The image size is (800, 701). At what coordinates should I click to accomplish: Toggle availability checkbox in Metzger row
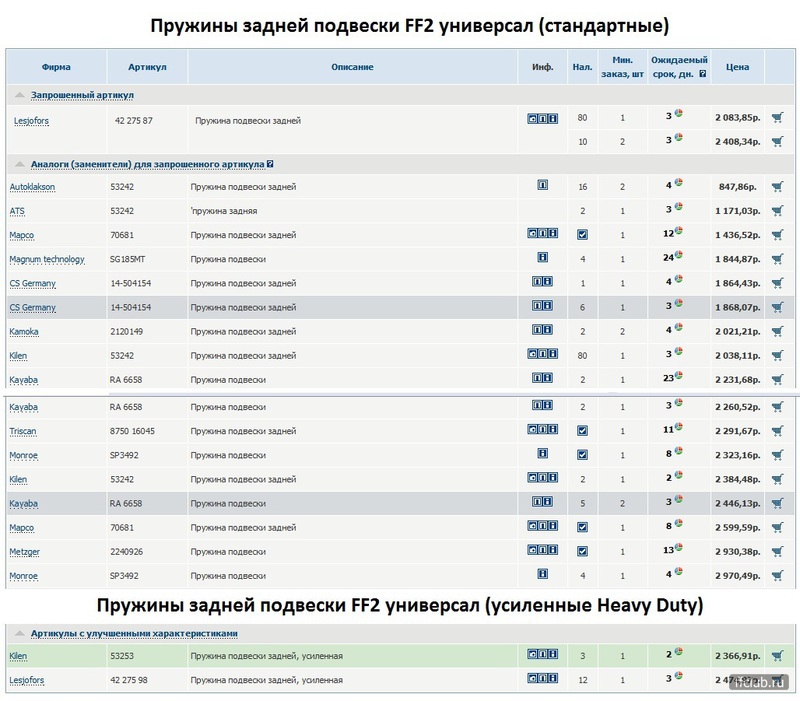[x=582, y=551]
